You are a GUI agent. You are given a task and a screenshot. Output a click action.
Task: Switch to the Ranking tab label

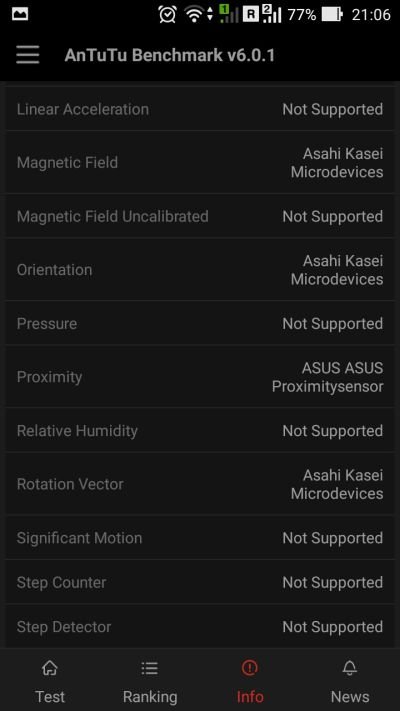tap(150, 696)
